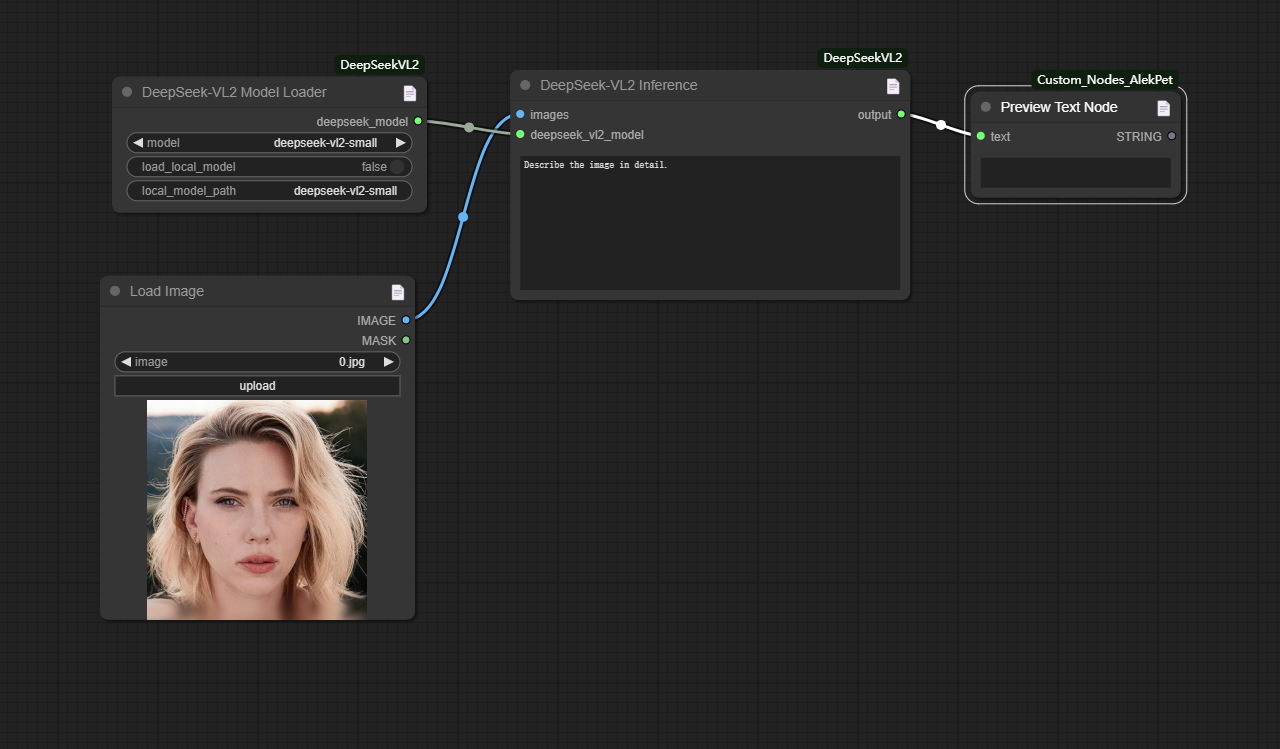
Task: Select the previous model with the left arrow
Action: [x=138, y=143]
